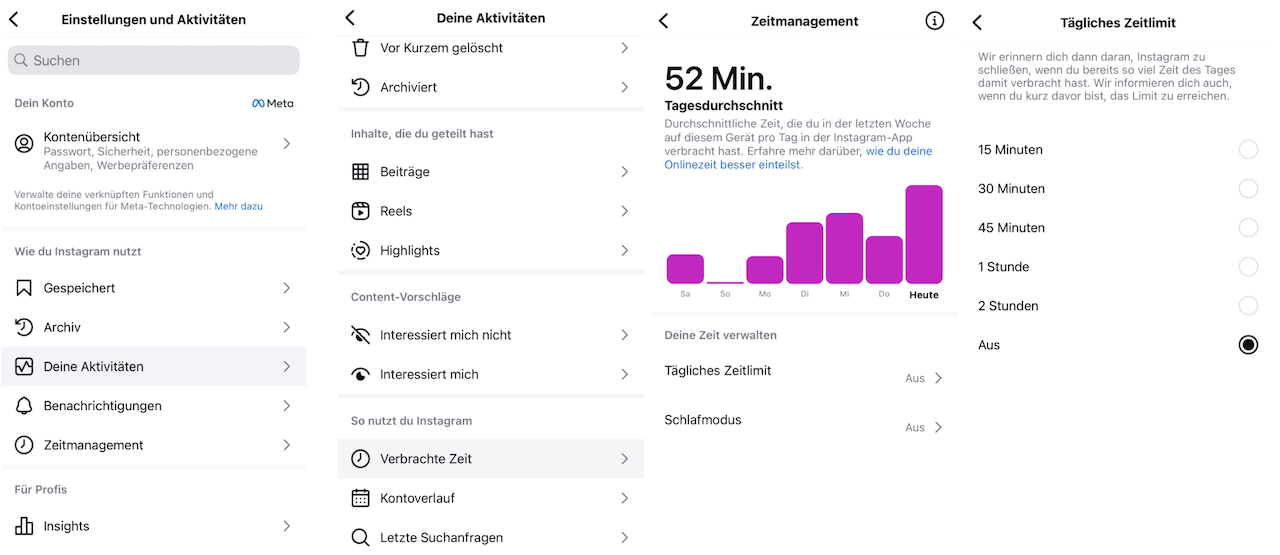The image size is (1280, 555).
Task: Tap the 52 Min. daily average text
Action: (x=719, y=79)
